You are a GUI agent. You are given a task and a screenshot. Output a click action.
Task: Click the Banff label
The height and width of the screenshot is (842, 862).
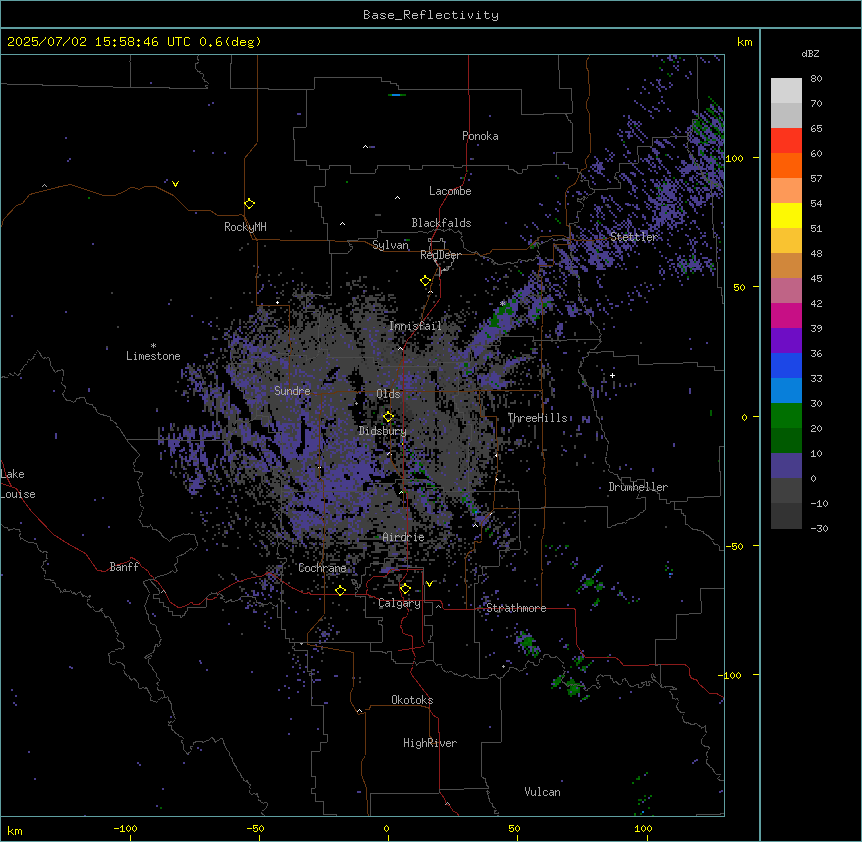(124, 567)
